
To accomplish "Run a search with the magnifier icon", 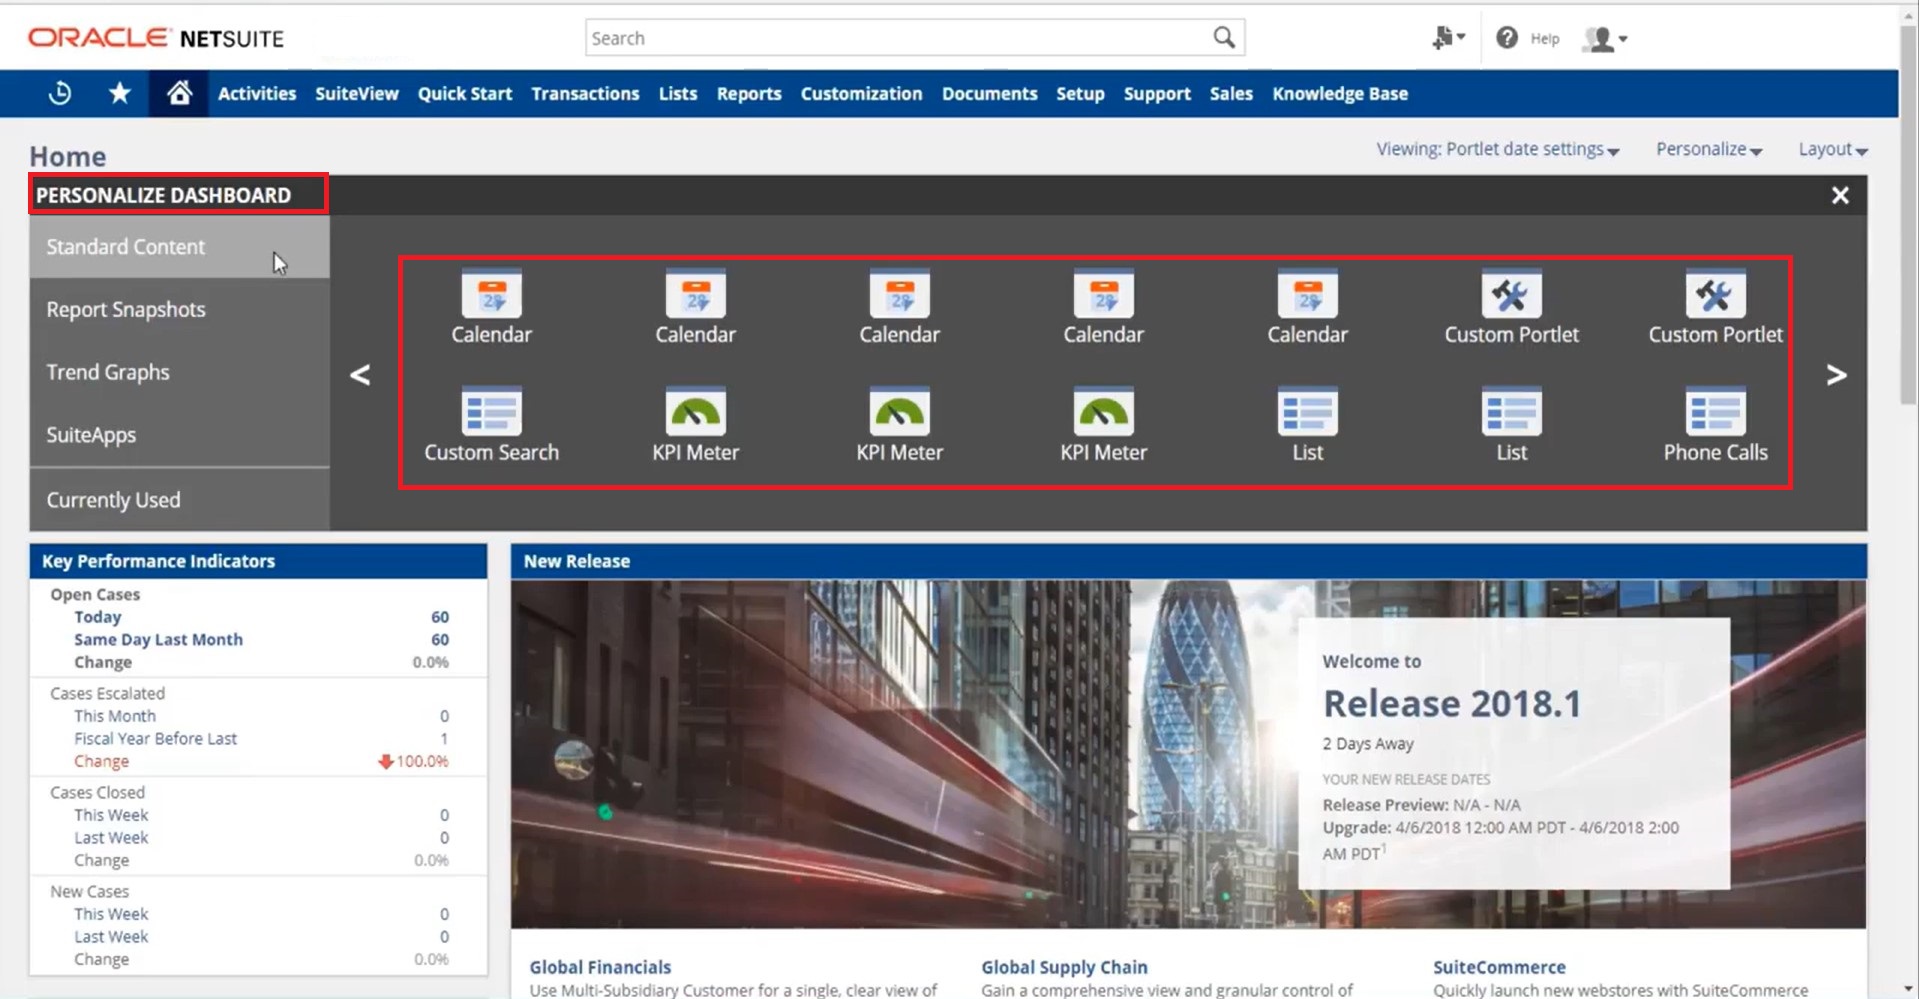I will [1222, 37].
